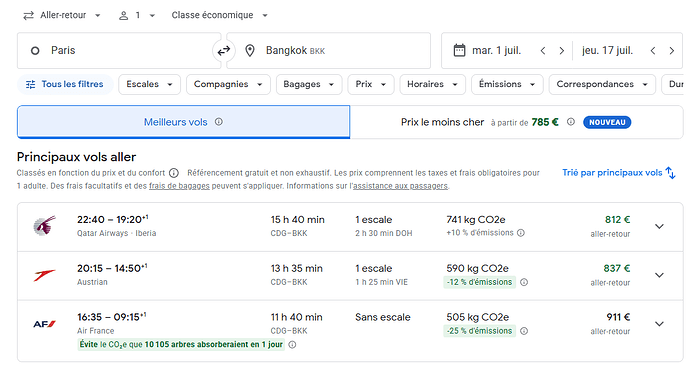Open Classe économique cabin dropdown

click(x=219, y=15)
